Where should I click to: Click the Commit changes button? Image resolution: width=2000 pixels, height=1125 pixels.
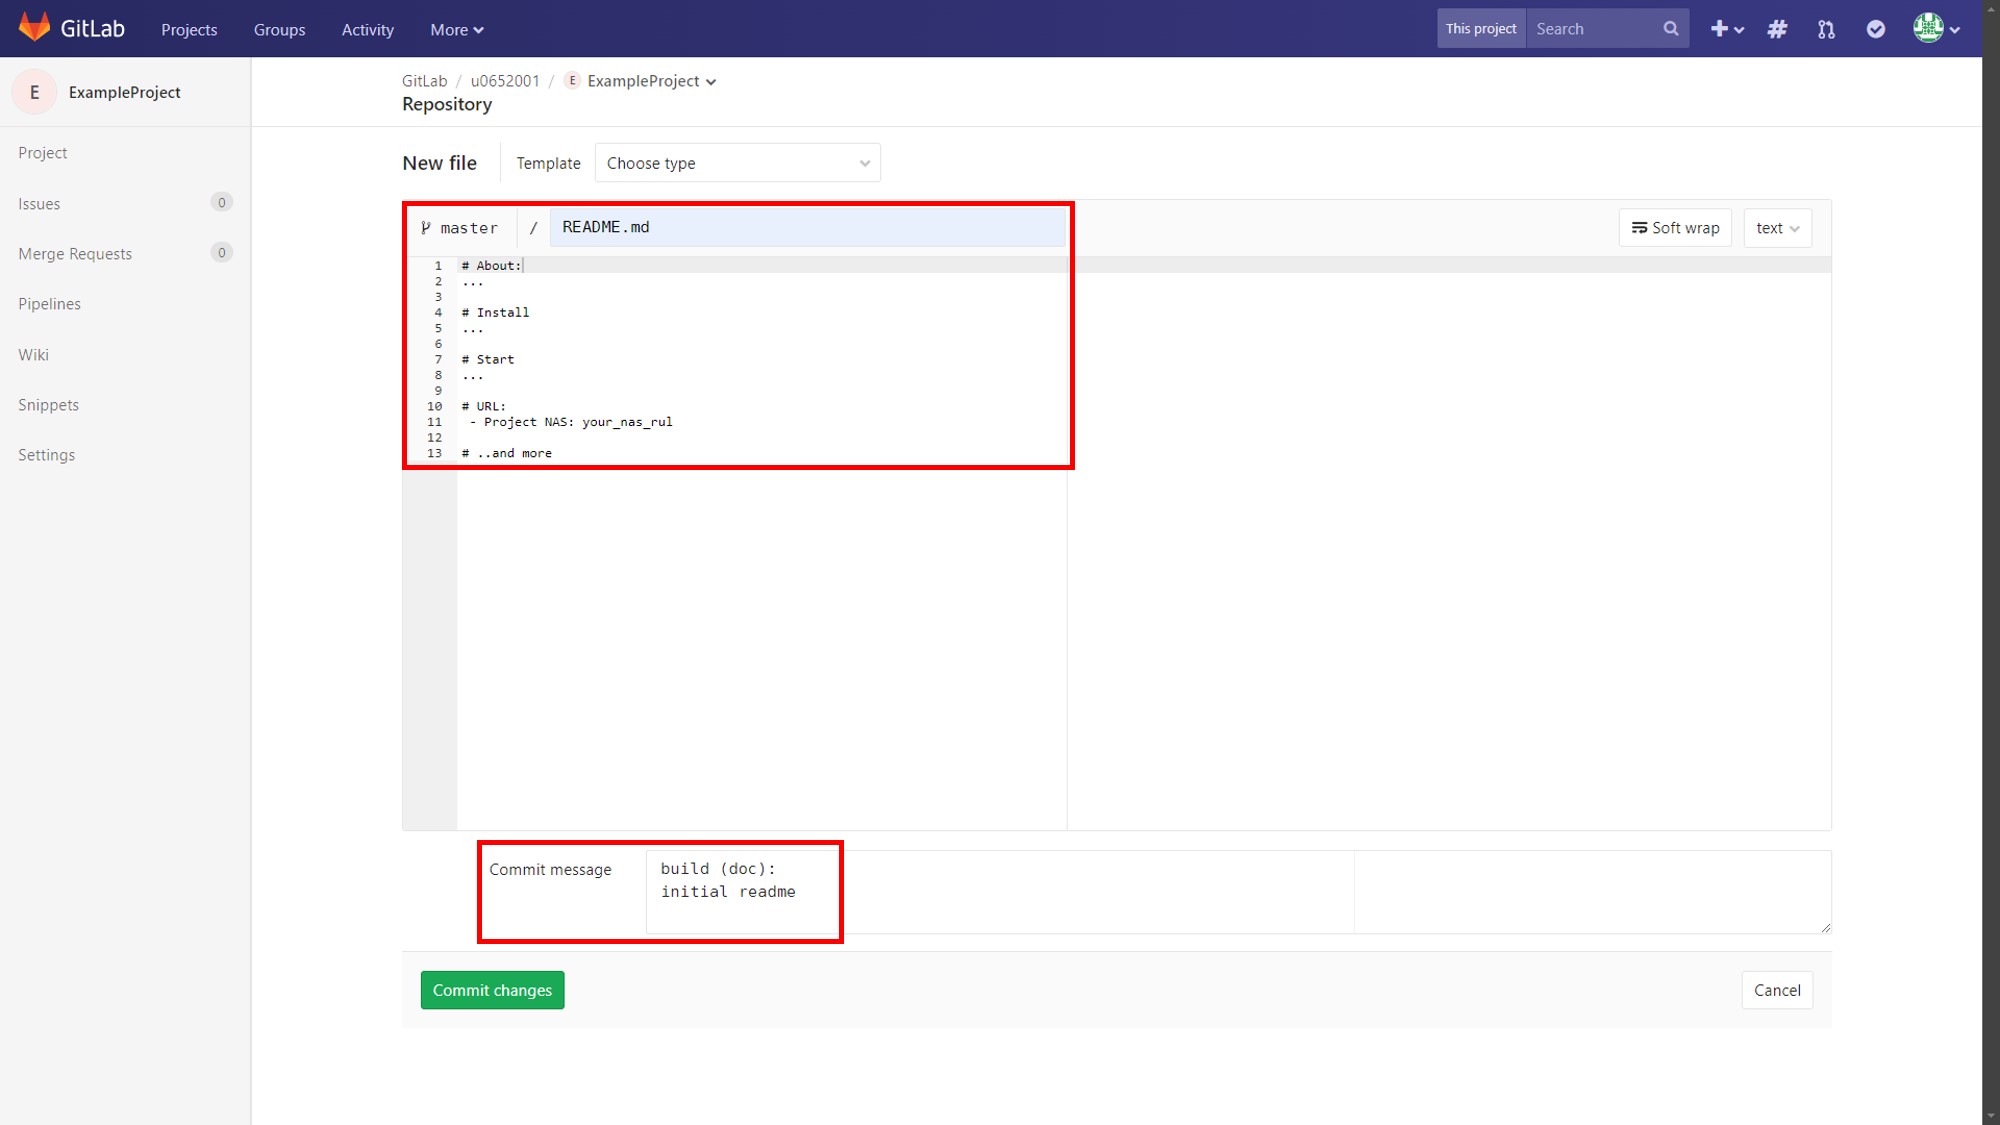[492, 990]
